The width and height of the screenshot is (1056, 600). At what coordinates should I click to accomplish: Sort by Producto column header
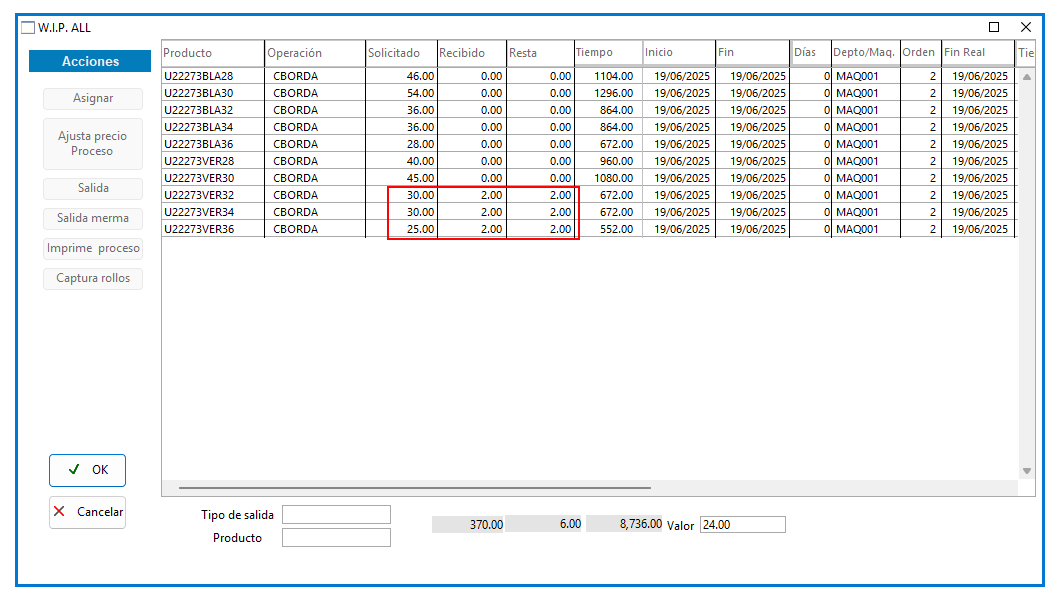tap(213, 53)
